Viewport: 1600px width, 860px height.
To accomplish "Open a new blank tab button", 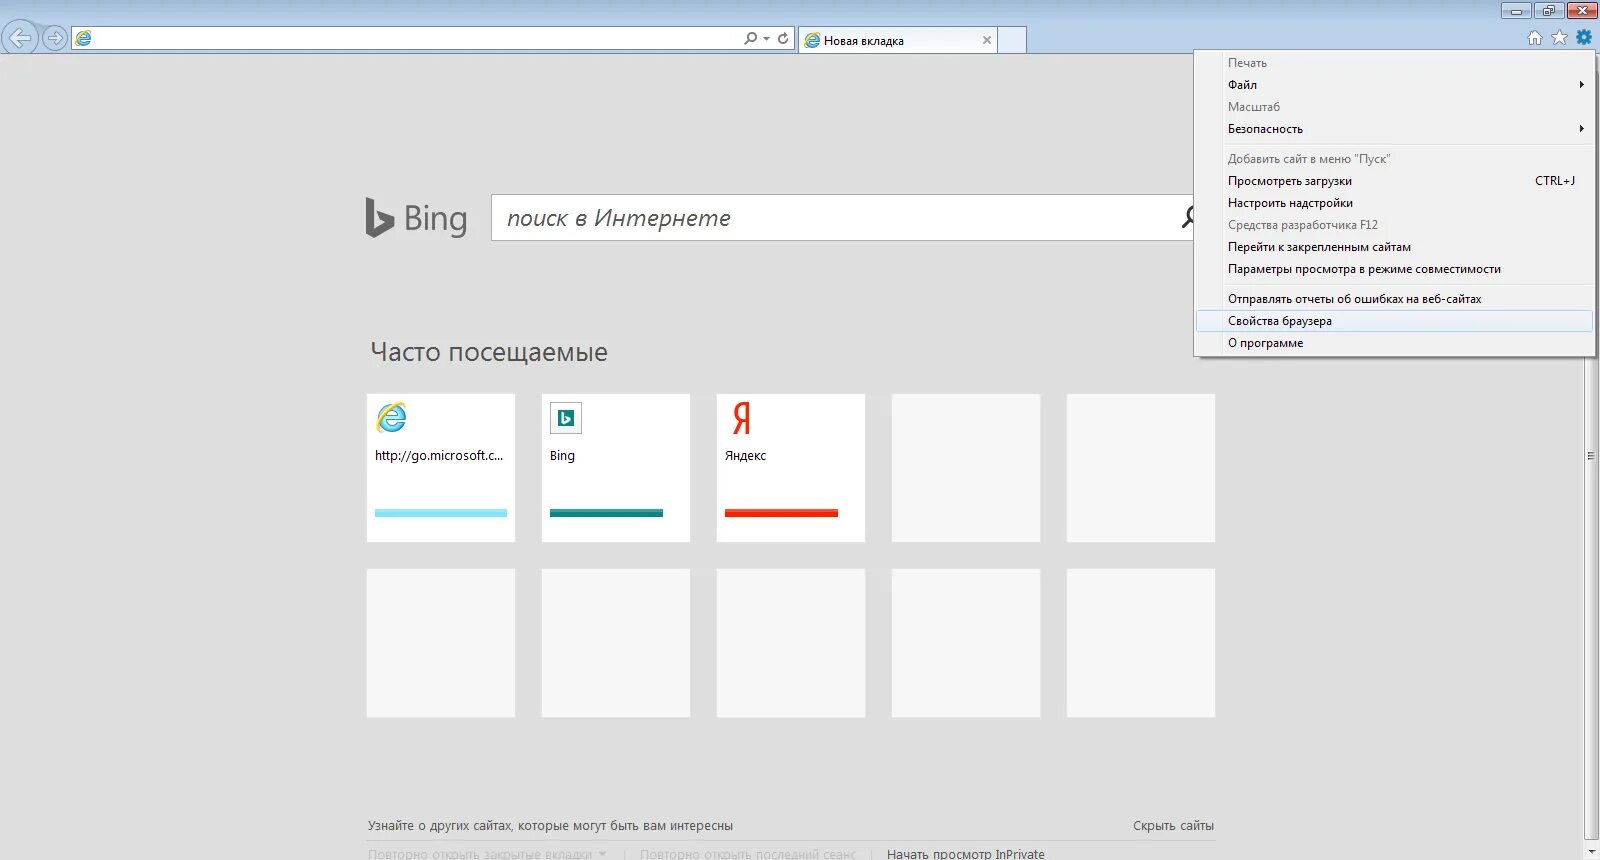I will click(1012, 40).
